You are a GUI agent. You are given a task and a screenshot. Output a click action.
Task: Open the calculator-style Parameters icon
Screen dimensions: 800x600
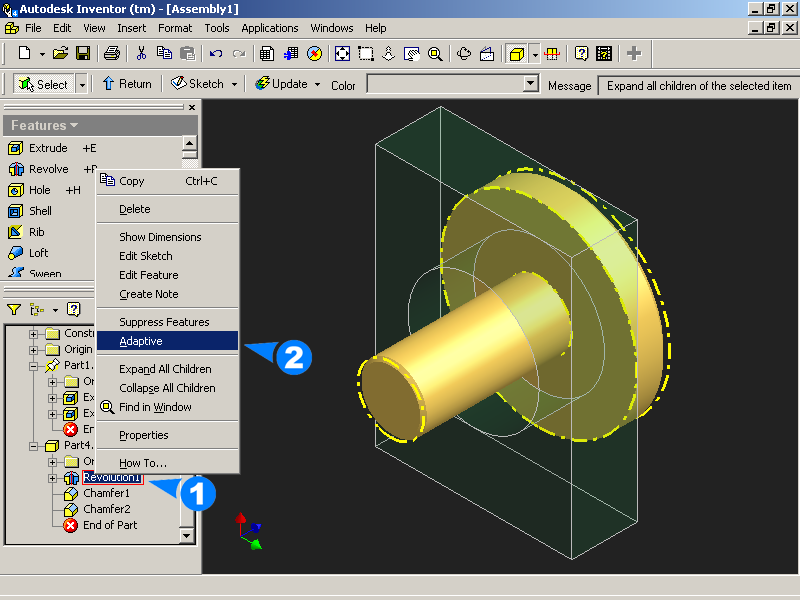tap(266, 53)
